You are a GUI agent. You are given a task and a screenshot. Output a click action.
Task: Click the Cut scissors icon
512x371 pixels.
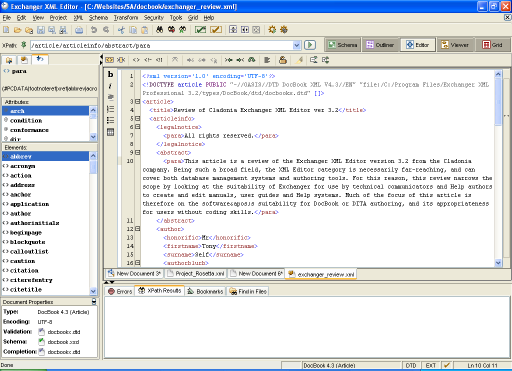pyautogui.click(x=121, y=30)
